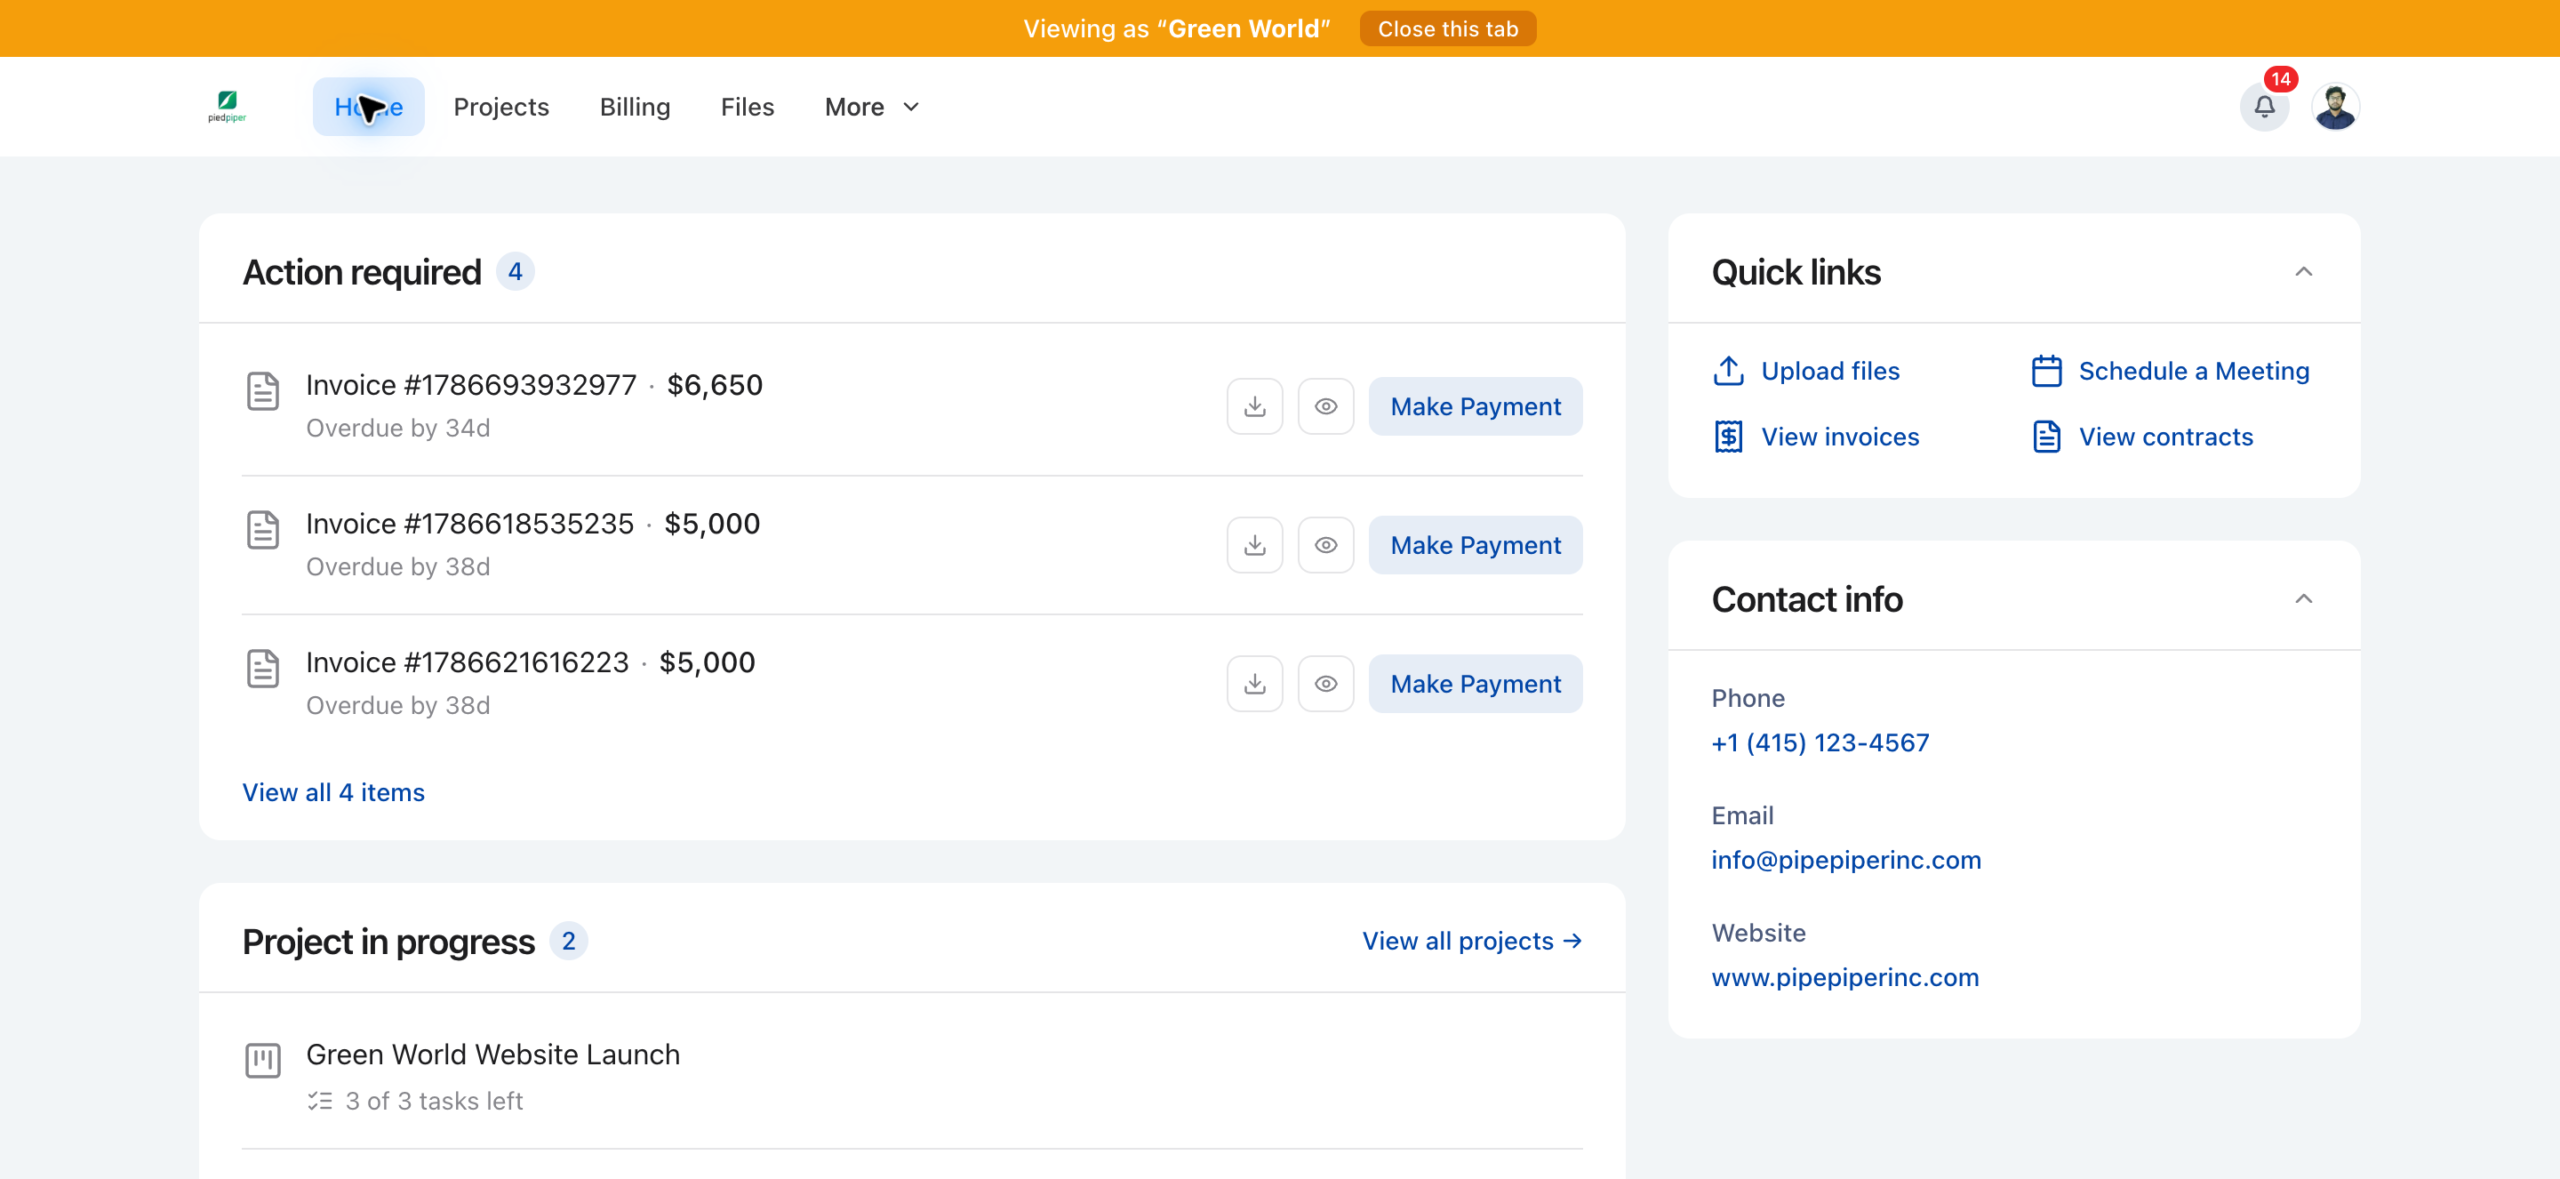The image size is (2560, 1179).
Task: Click the Action required count badge
Action: click(515, 272)
